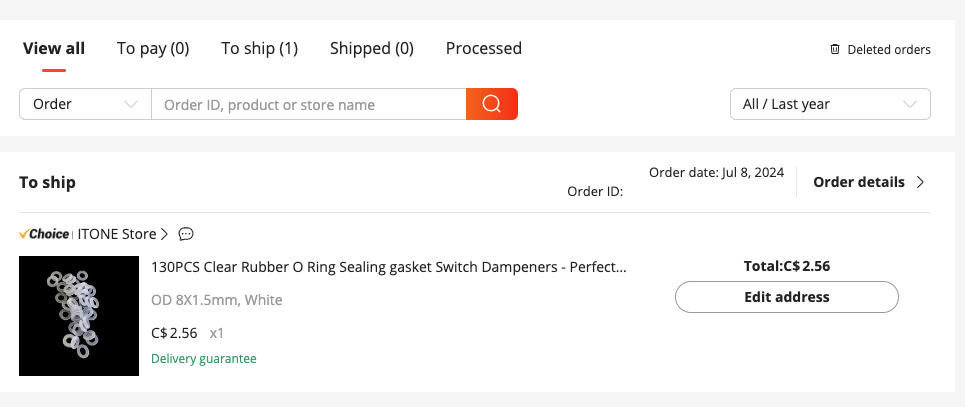Select the To pay (0) tab
The height and width of the screenshot is (407, 965).
[x=153, y=48]
